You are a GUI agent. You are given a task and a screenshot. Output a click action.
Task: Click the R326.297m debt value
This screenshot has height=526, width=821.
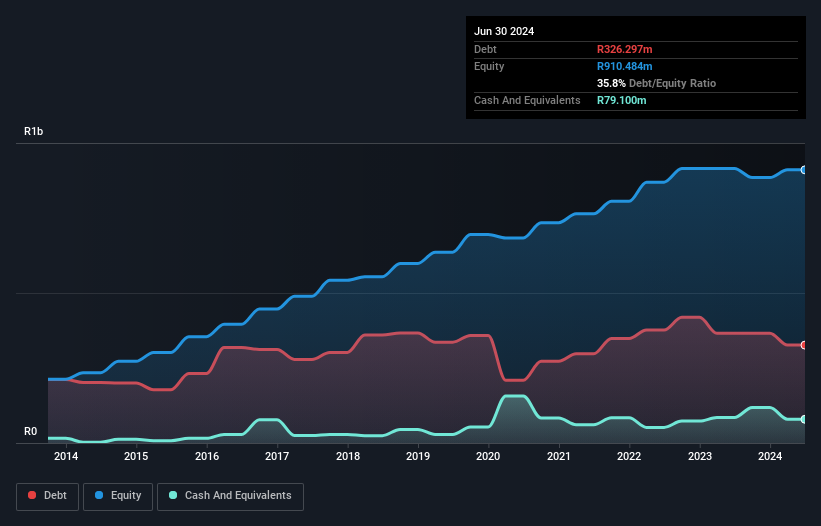coord(625,49)
